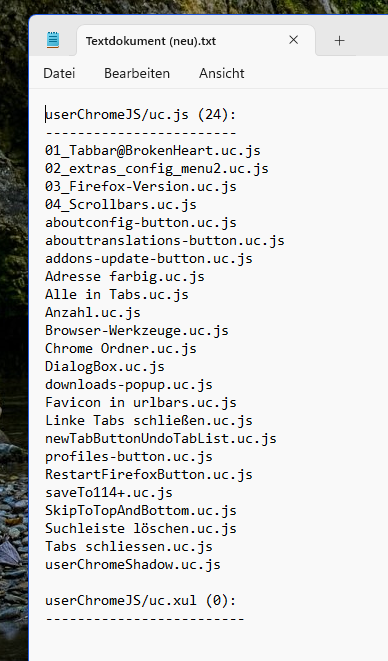
Task: Click the DialogBox.uc.js text line
Action: click(105, 366)
